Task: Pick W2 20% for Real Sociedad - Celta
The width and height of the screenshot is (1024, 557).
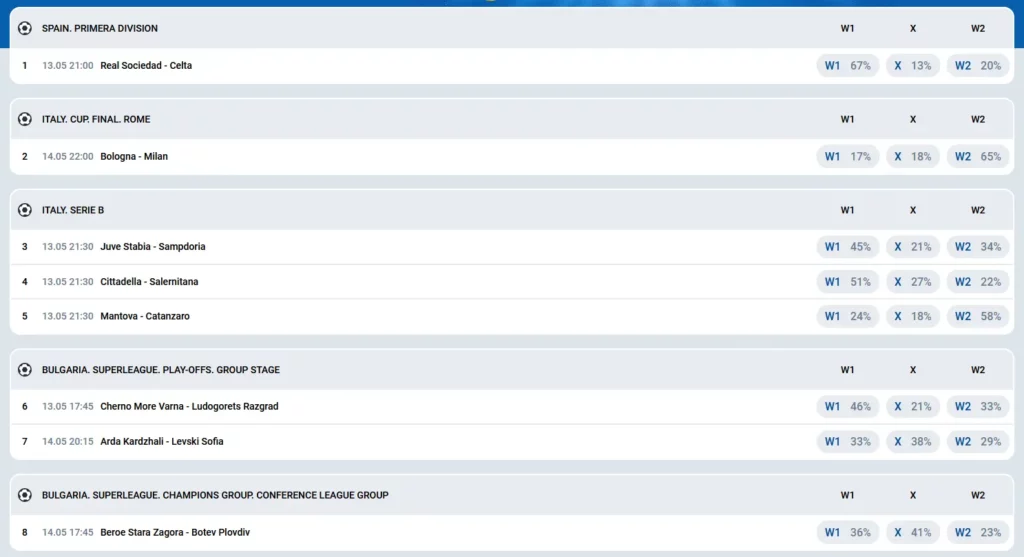Action: click(x=978, y=65)
